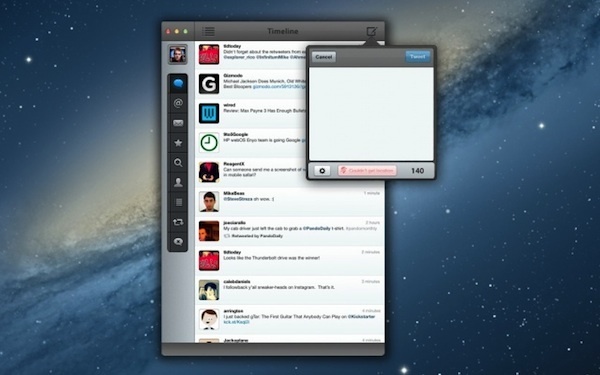Select the "HP webOS Enyo team" tweet text

[265, 140]
